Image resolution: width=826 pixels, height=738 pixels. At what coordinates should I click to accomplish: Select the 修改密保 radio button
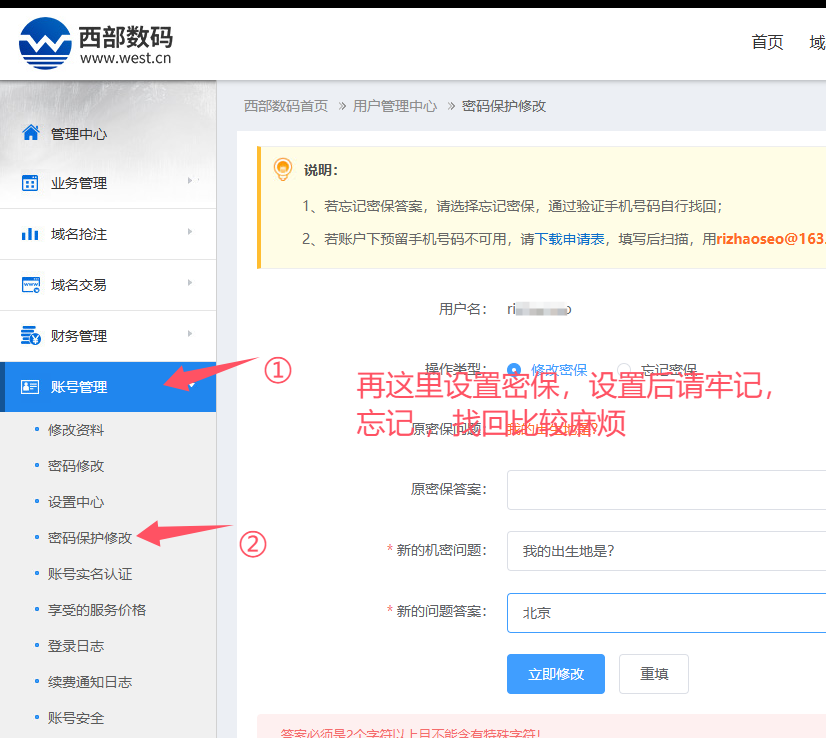point(511,369)
